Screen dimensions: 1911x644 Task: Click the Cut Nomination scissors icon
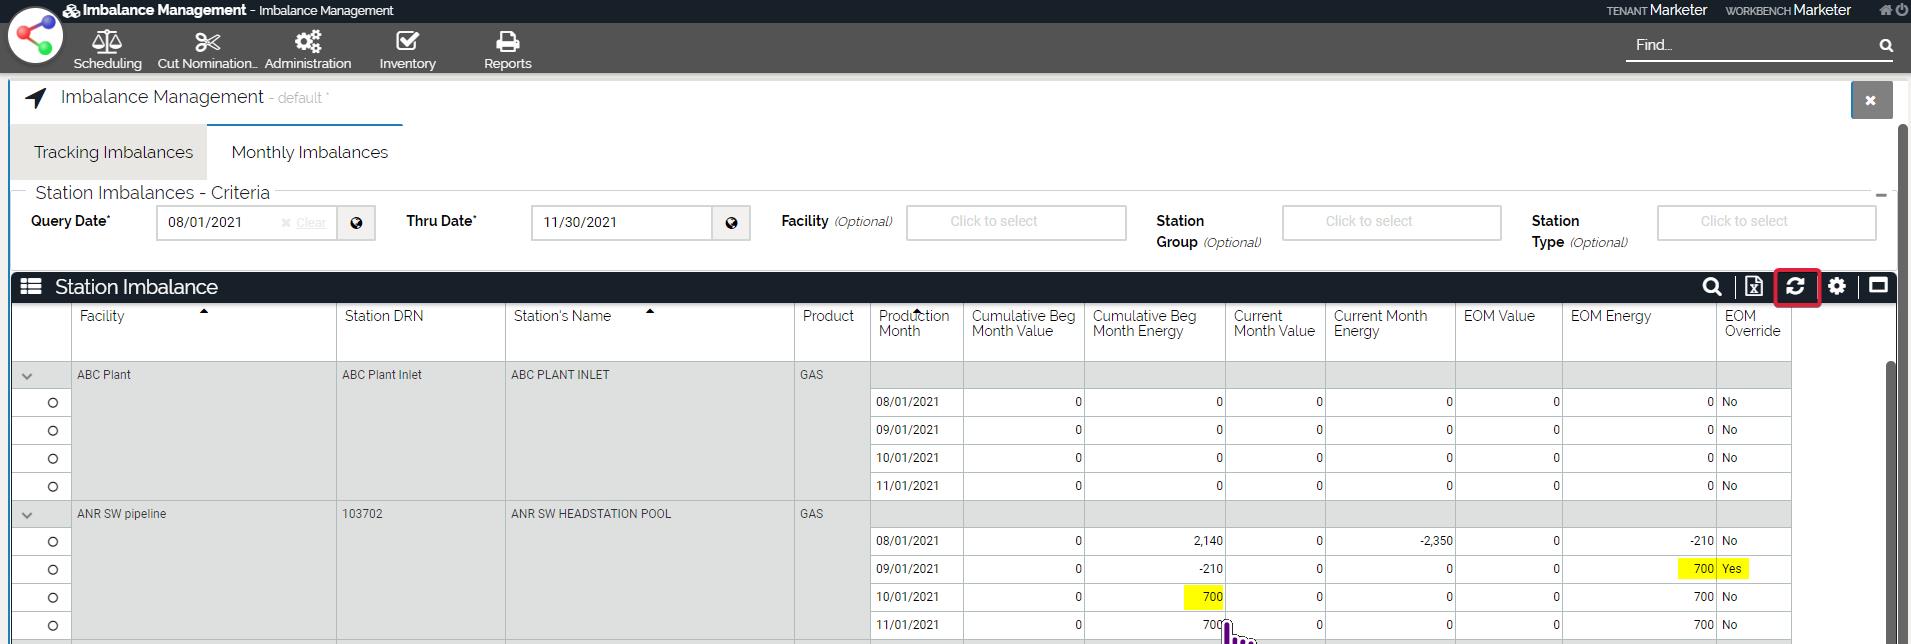pos(207,42)
